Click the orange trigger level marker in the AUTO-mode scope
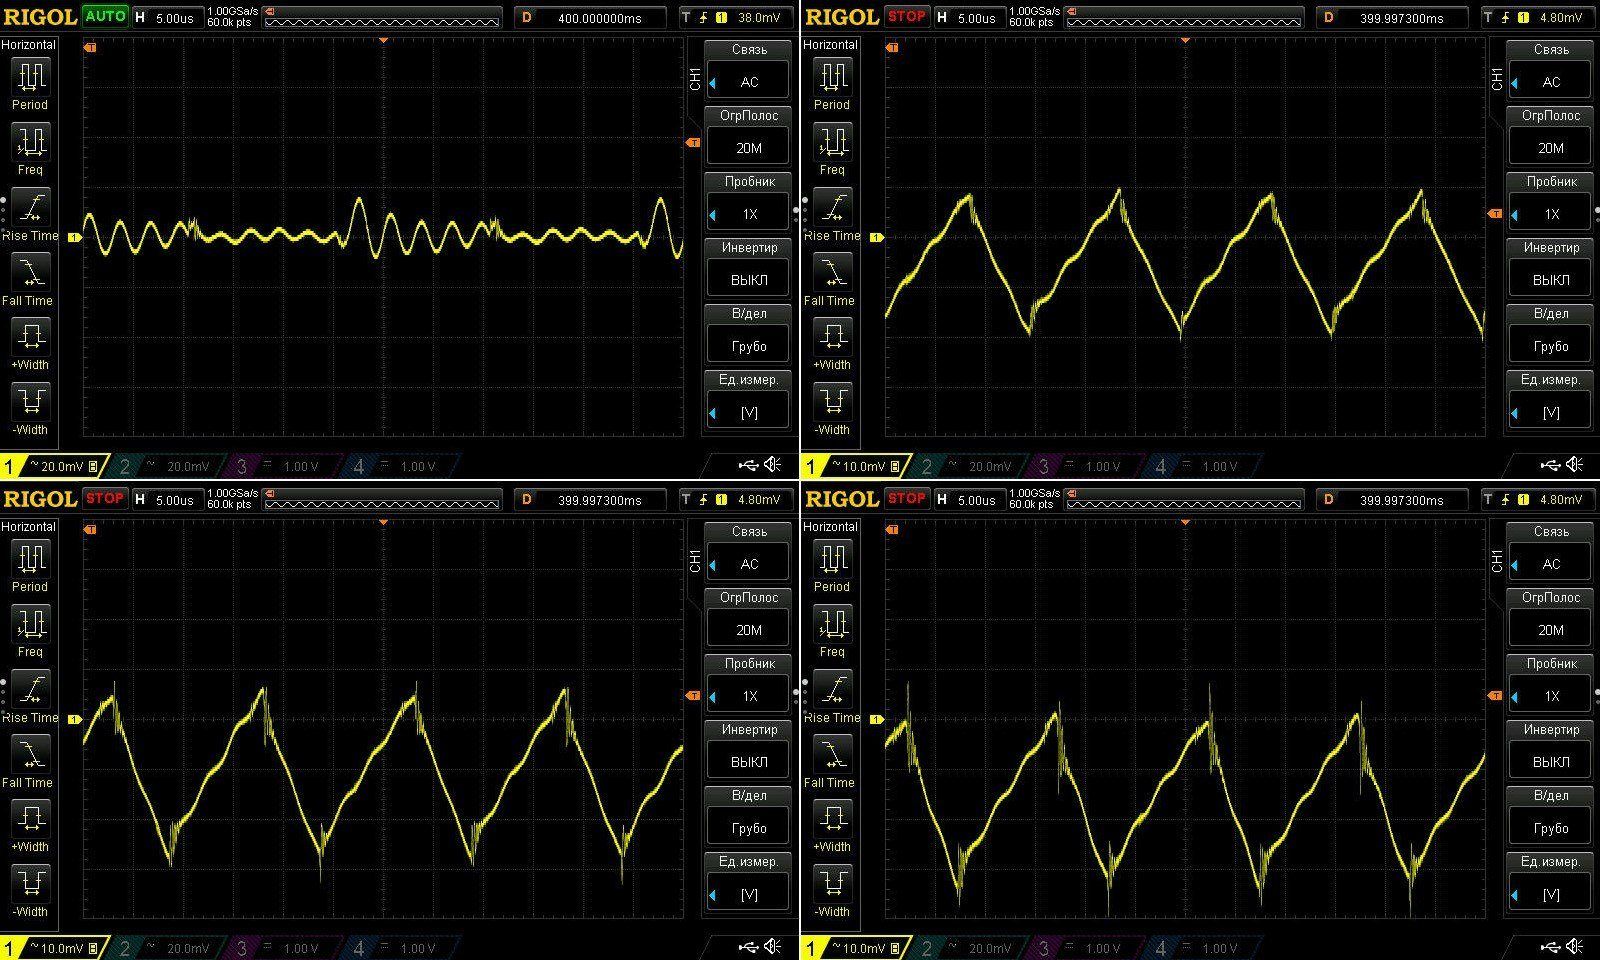 692,143
